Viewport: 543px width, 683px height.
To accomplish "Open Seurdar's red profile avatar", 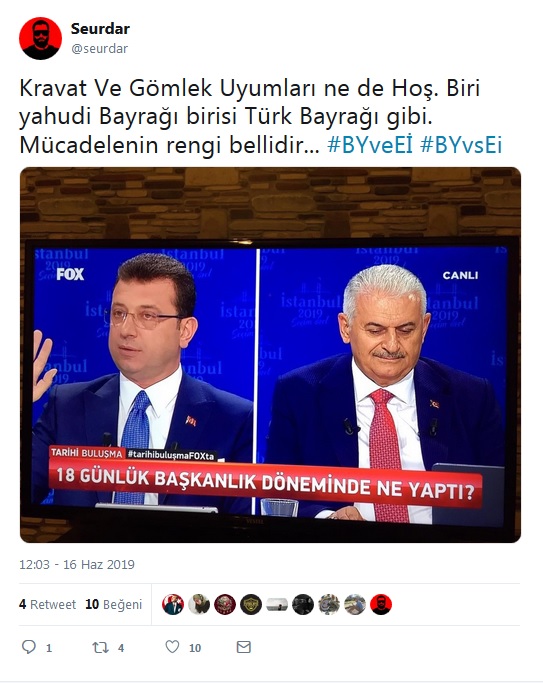I will point(40,38).
